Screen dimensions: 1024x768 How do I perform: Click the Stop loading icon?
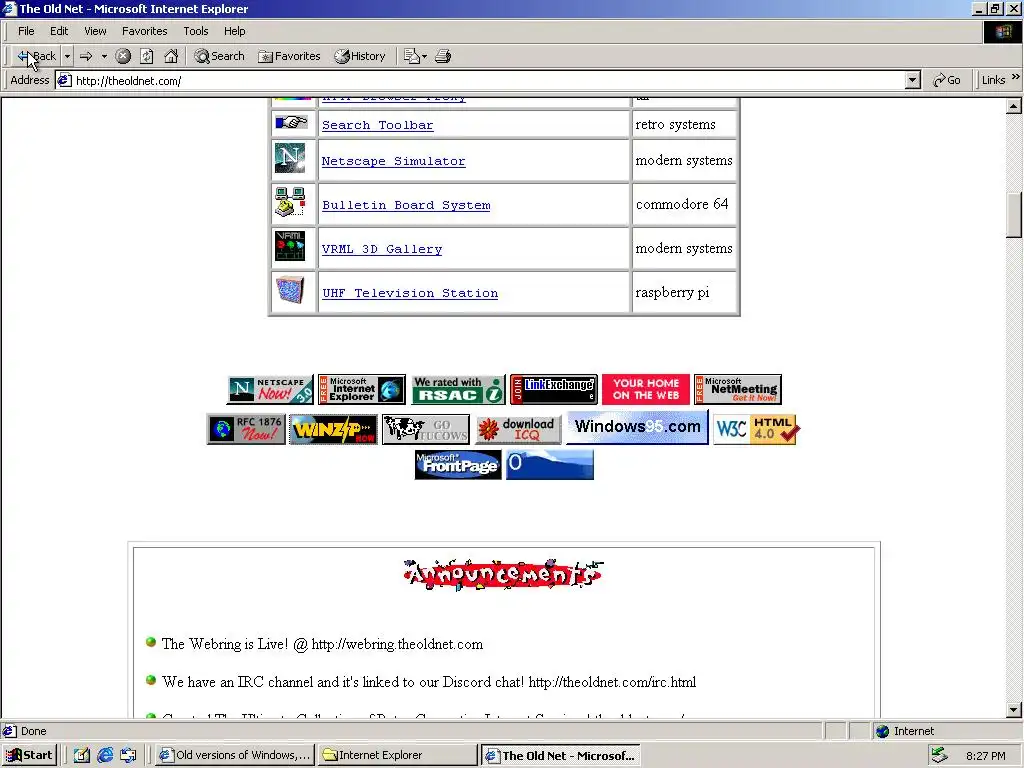(x=123, y=56)
